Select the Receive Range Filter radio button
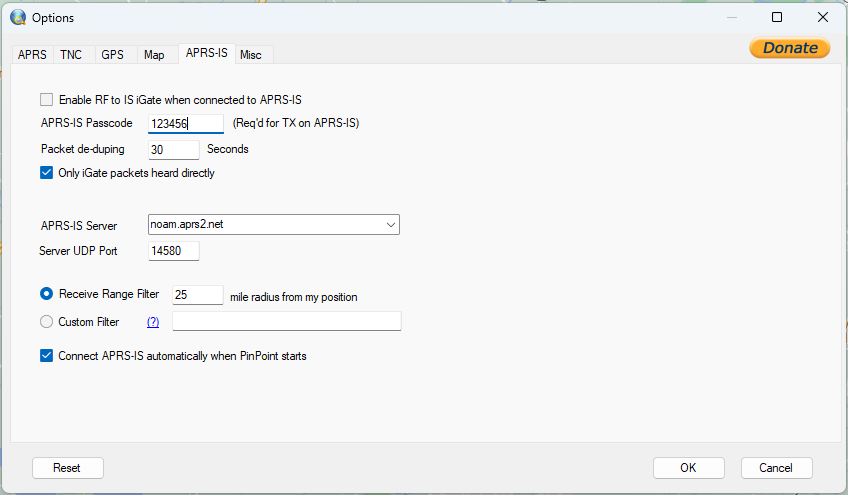The width and height of the screenshot is (848, 495). [47, 293]
